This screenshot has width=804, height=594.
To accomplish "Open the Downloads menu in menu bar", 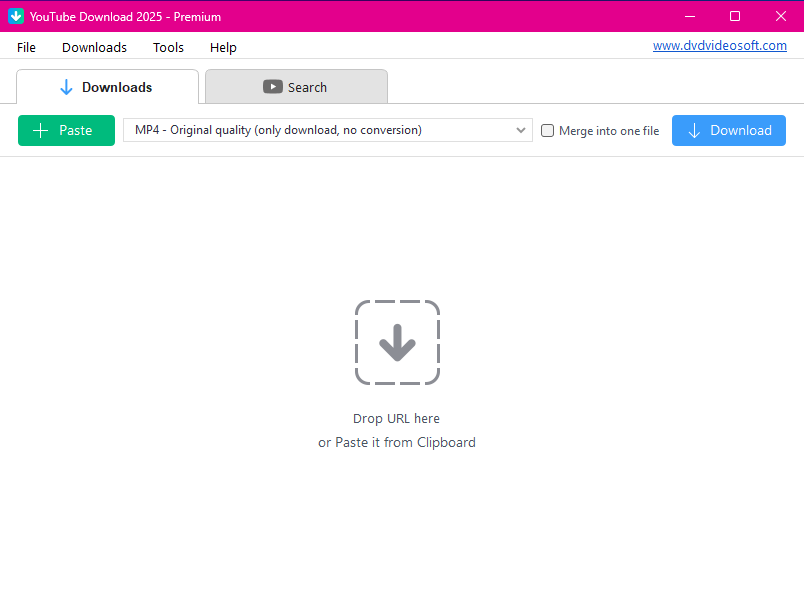I will (94, 47).
